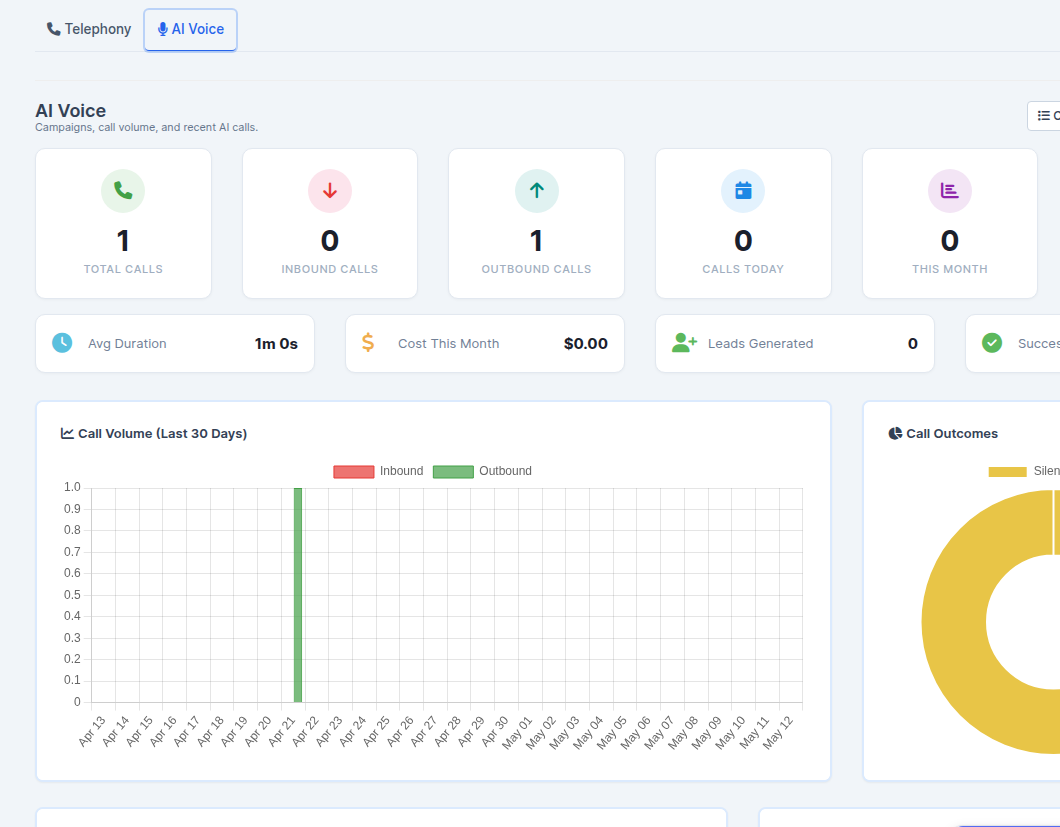Click the Avg Duration value 1m 0s
1060x827 pixels.
coord(276,344)
